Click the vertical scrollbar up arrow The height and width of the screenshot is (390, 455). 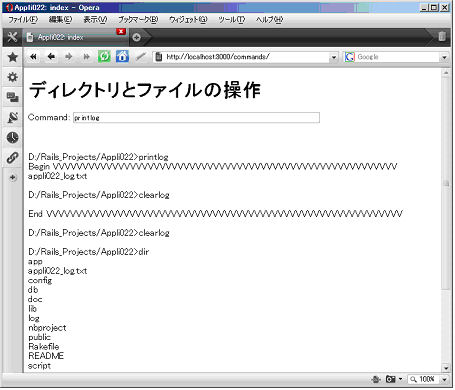tap(446, 72)
